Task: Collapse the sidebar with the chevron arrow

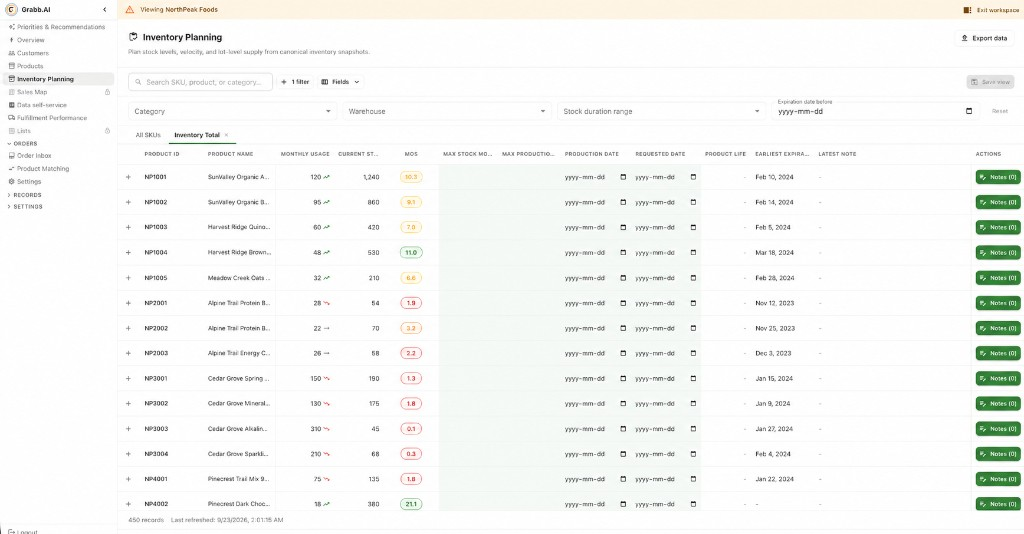Action: 104,10
